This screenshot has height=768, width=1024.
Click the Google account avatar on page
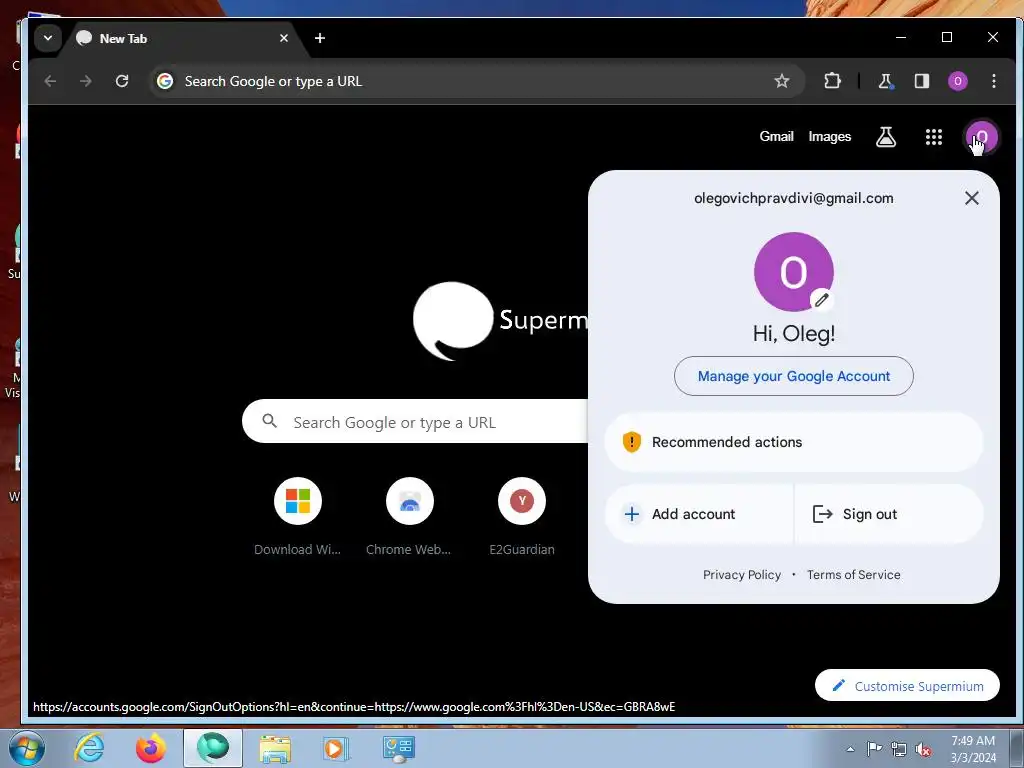point(982,136)
